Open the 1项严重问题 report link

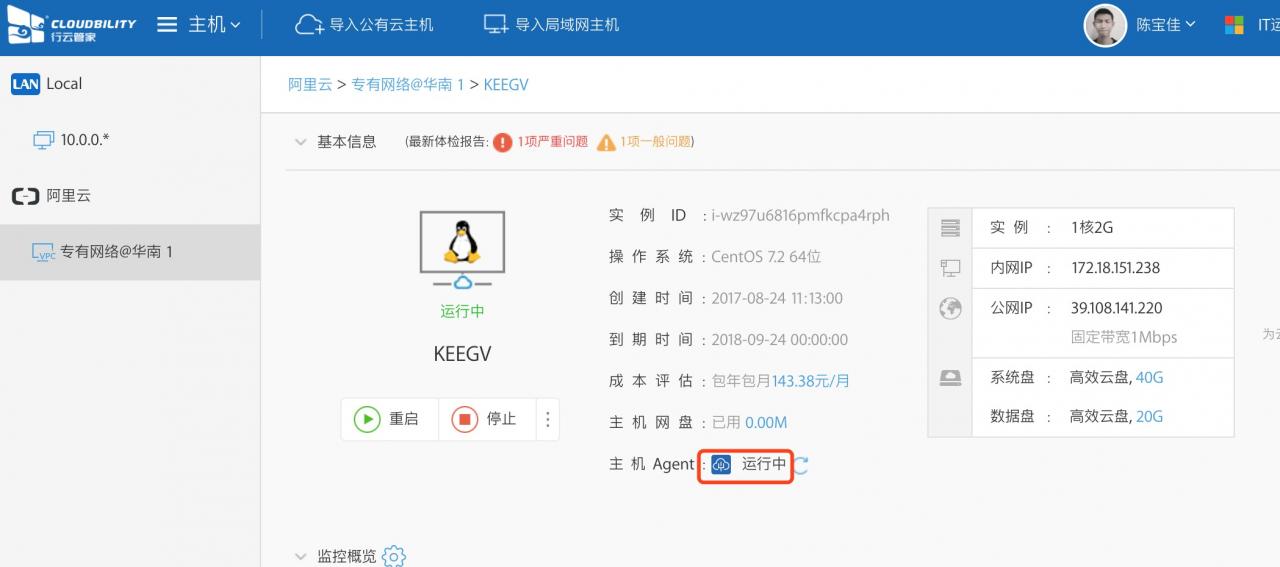click(553, 142)
